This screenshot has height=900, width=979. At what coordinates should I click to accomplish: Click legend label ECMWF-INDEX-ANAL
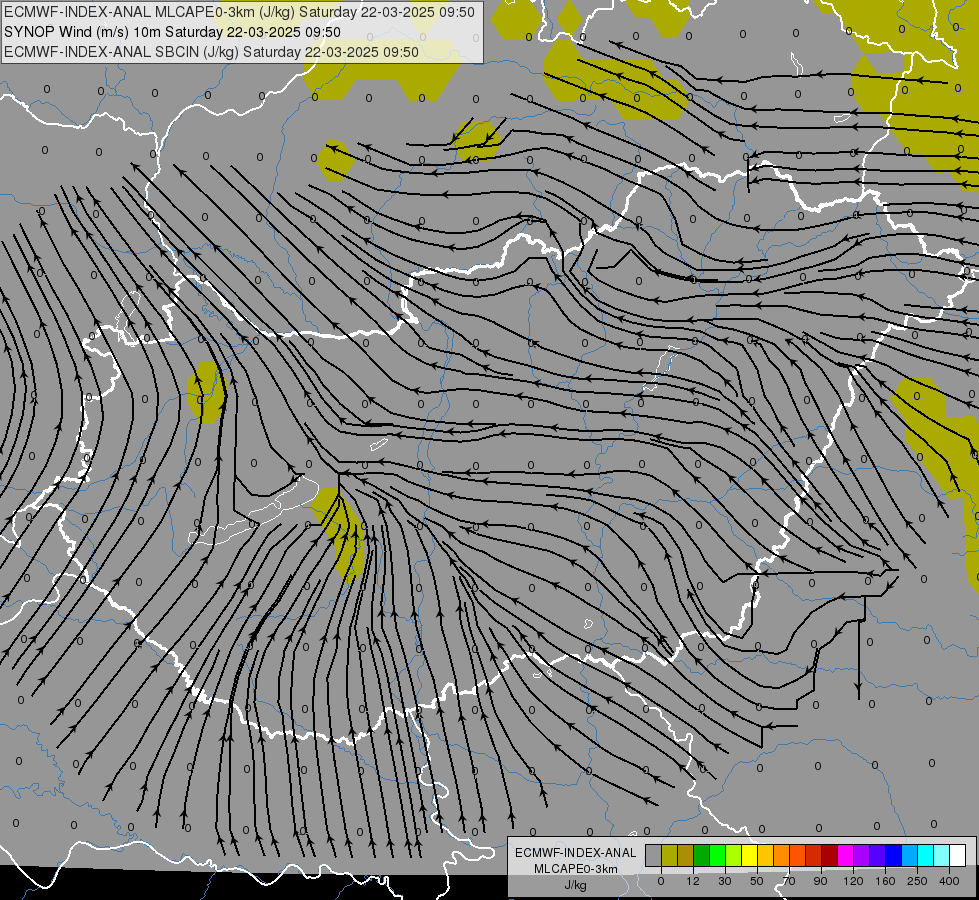576,853
